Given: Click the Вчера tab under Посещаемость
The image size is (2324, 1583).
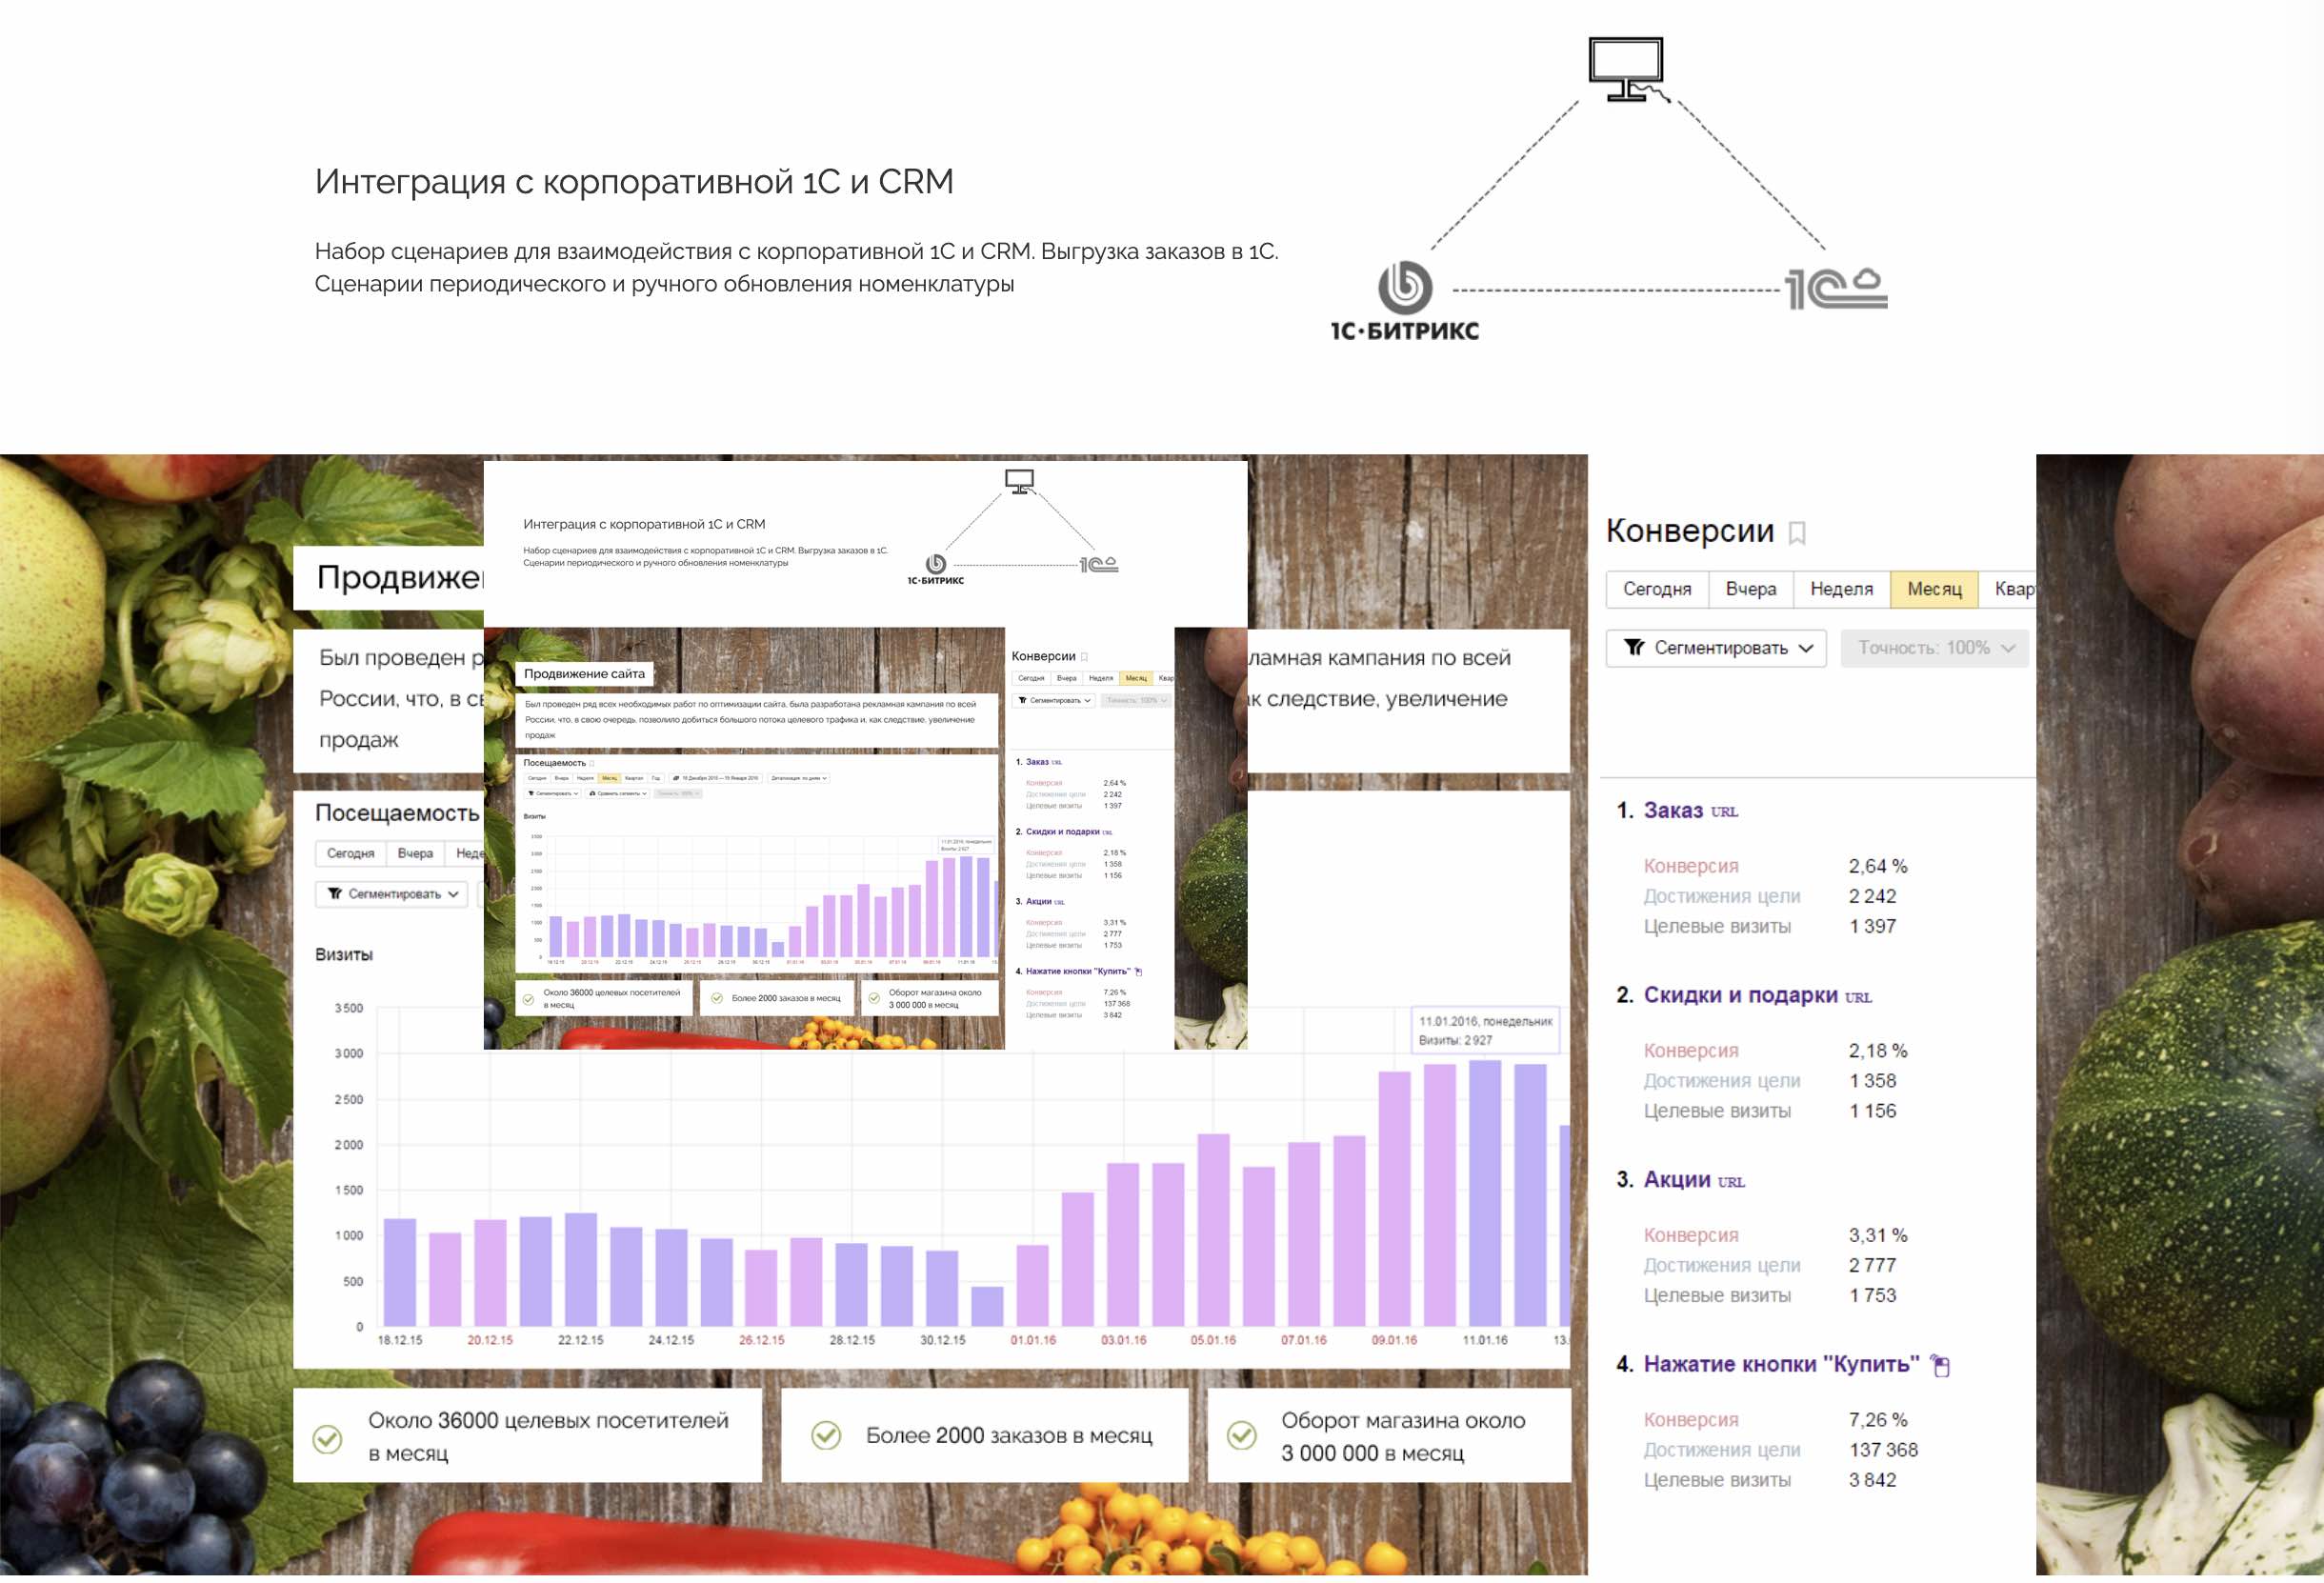Looking at the screenshot, I should [x=415, y=853].
